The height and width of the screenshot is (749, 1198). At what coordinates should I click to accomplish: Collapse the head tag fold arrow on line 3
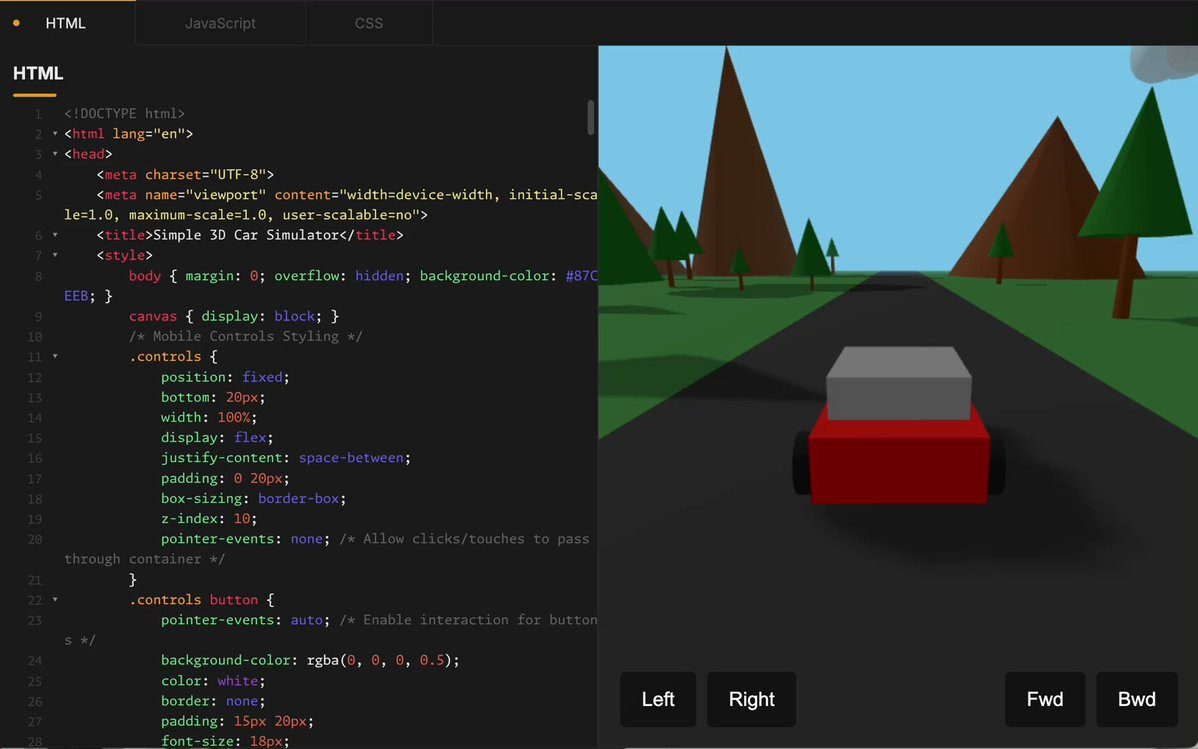55,154
